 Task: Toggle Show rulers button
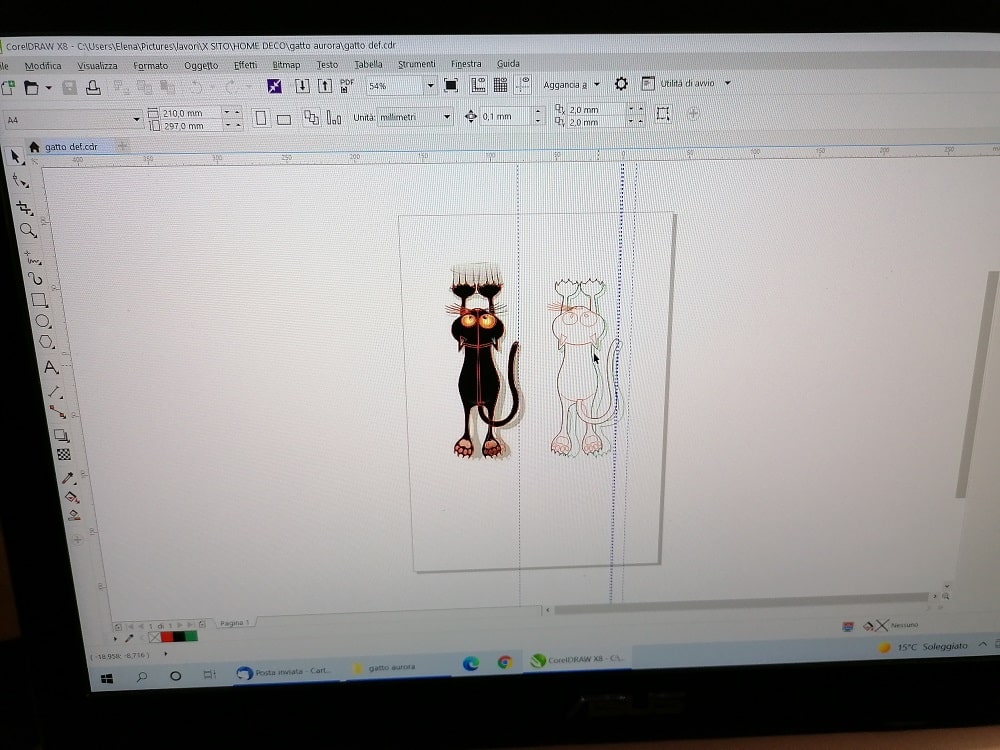point(478,85)
